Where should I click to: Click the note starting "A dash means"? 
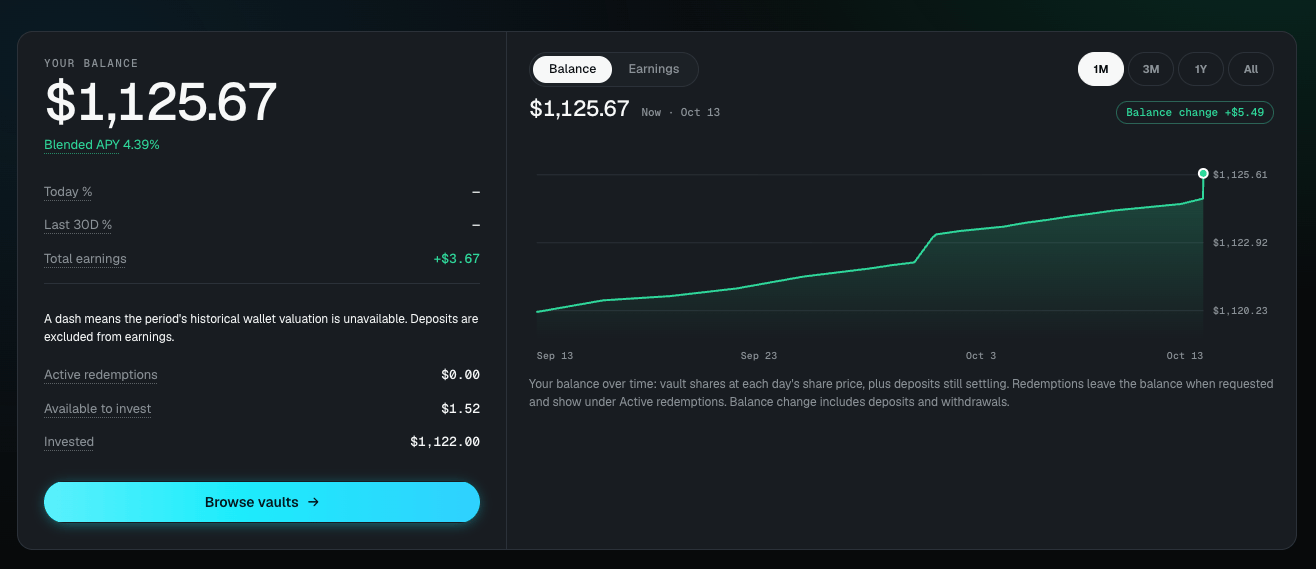(261, 328)
